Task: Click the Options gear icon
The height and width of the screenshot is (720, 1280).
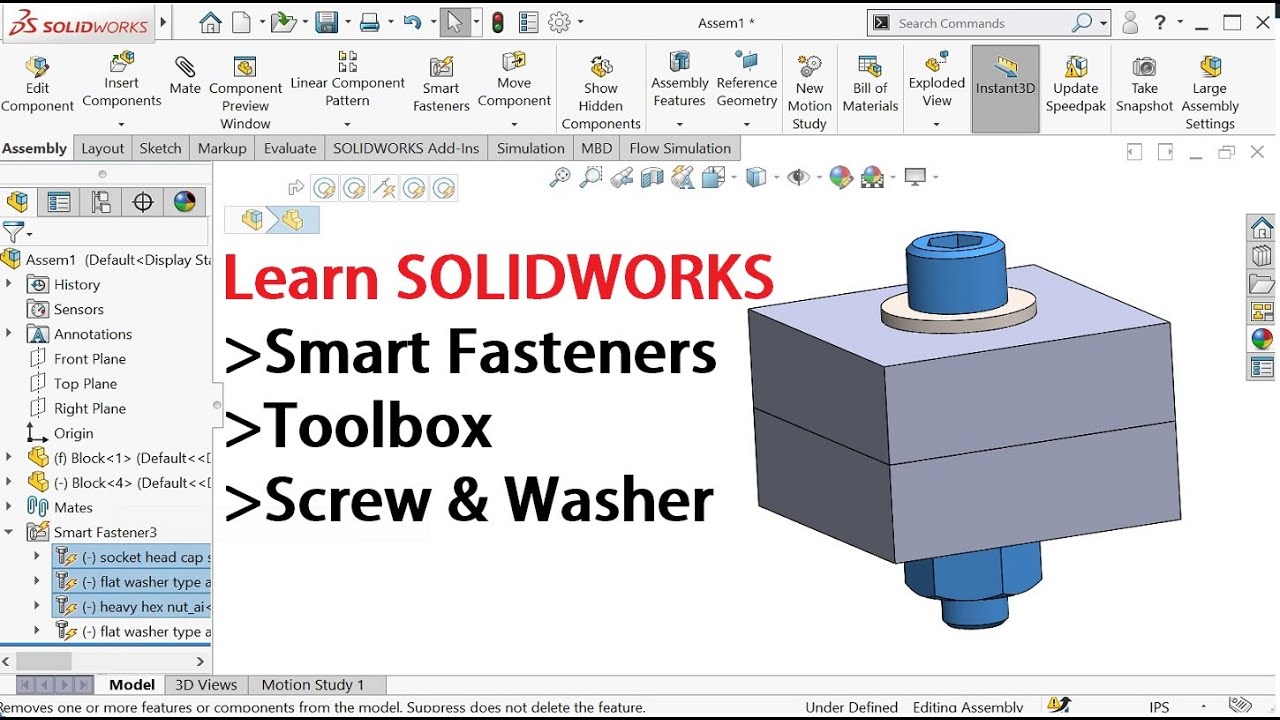Action: click(x=559, y=23)
